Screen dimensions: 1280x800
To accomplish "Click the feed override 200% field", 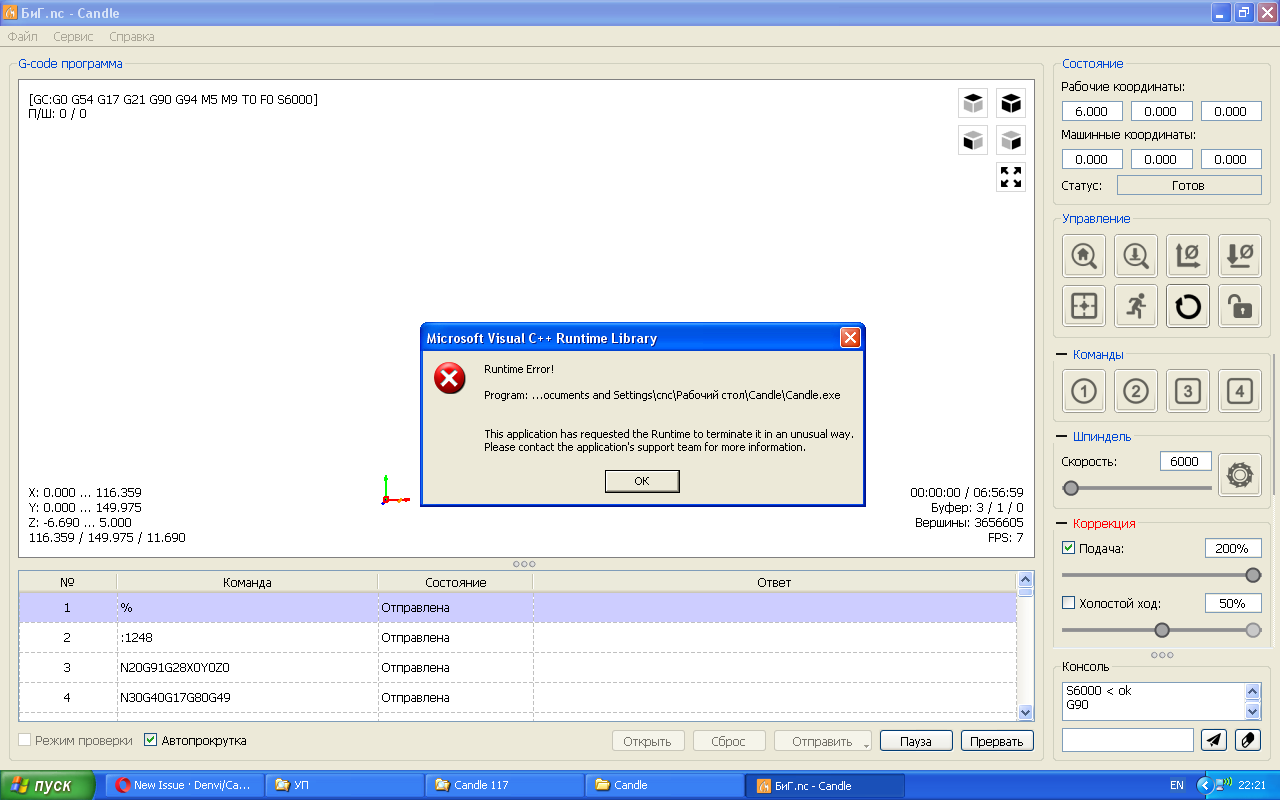I will [x=1233, y=548].
